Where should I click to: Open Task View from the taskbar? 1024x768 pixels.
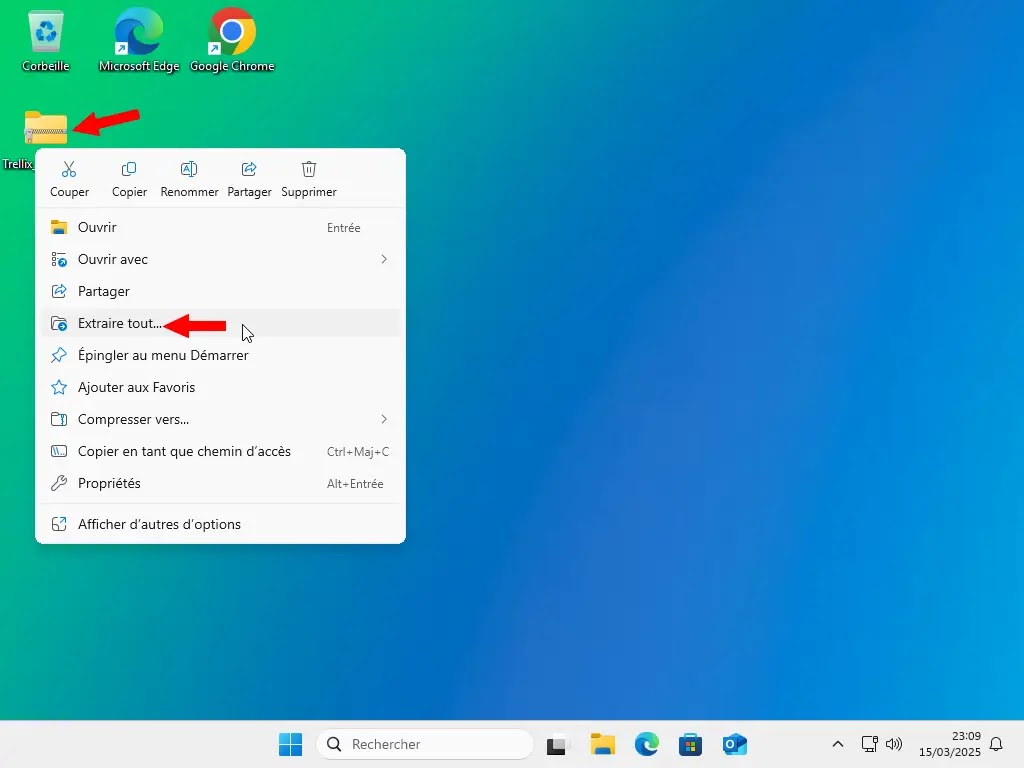(x=557, y=744)
